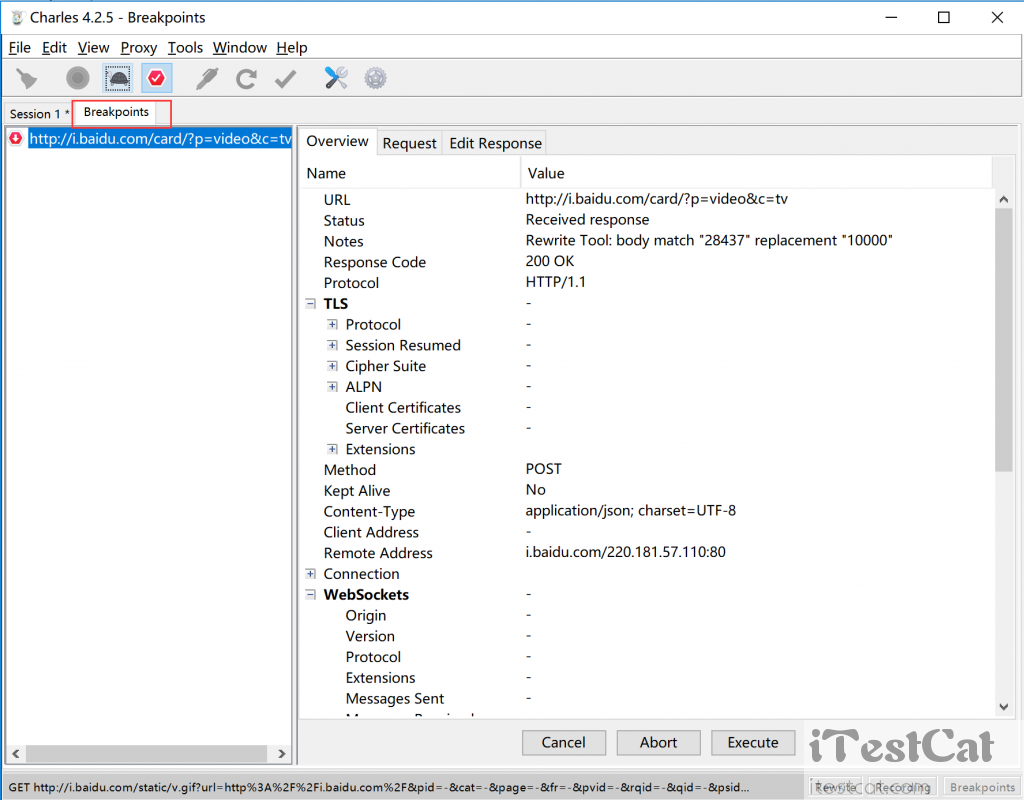Screen dimensions: 1024x800
Task: Select the Notes Rewrite Tool value
Action: [x=709, y=241]
